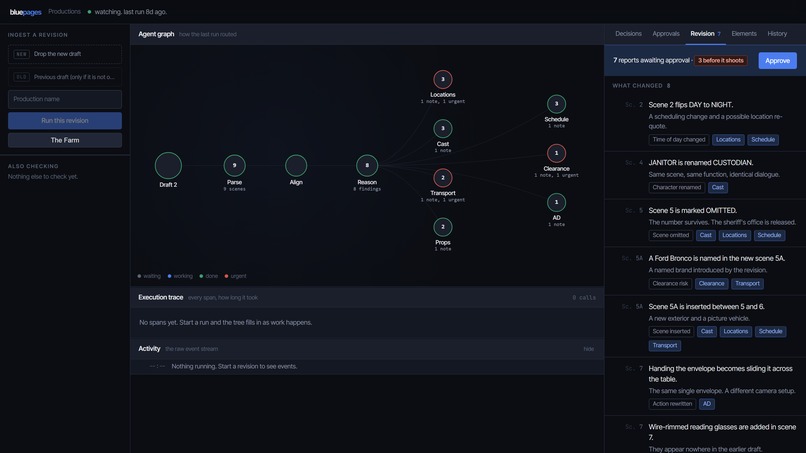Click the green watching status dot
Image resolution: width=806 pixels, height=453 pixels.
89,12
